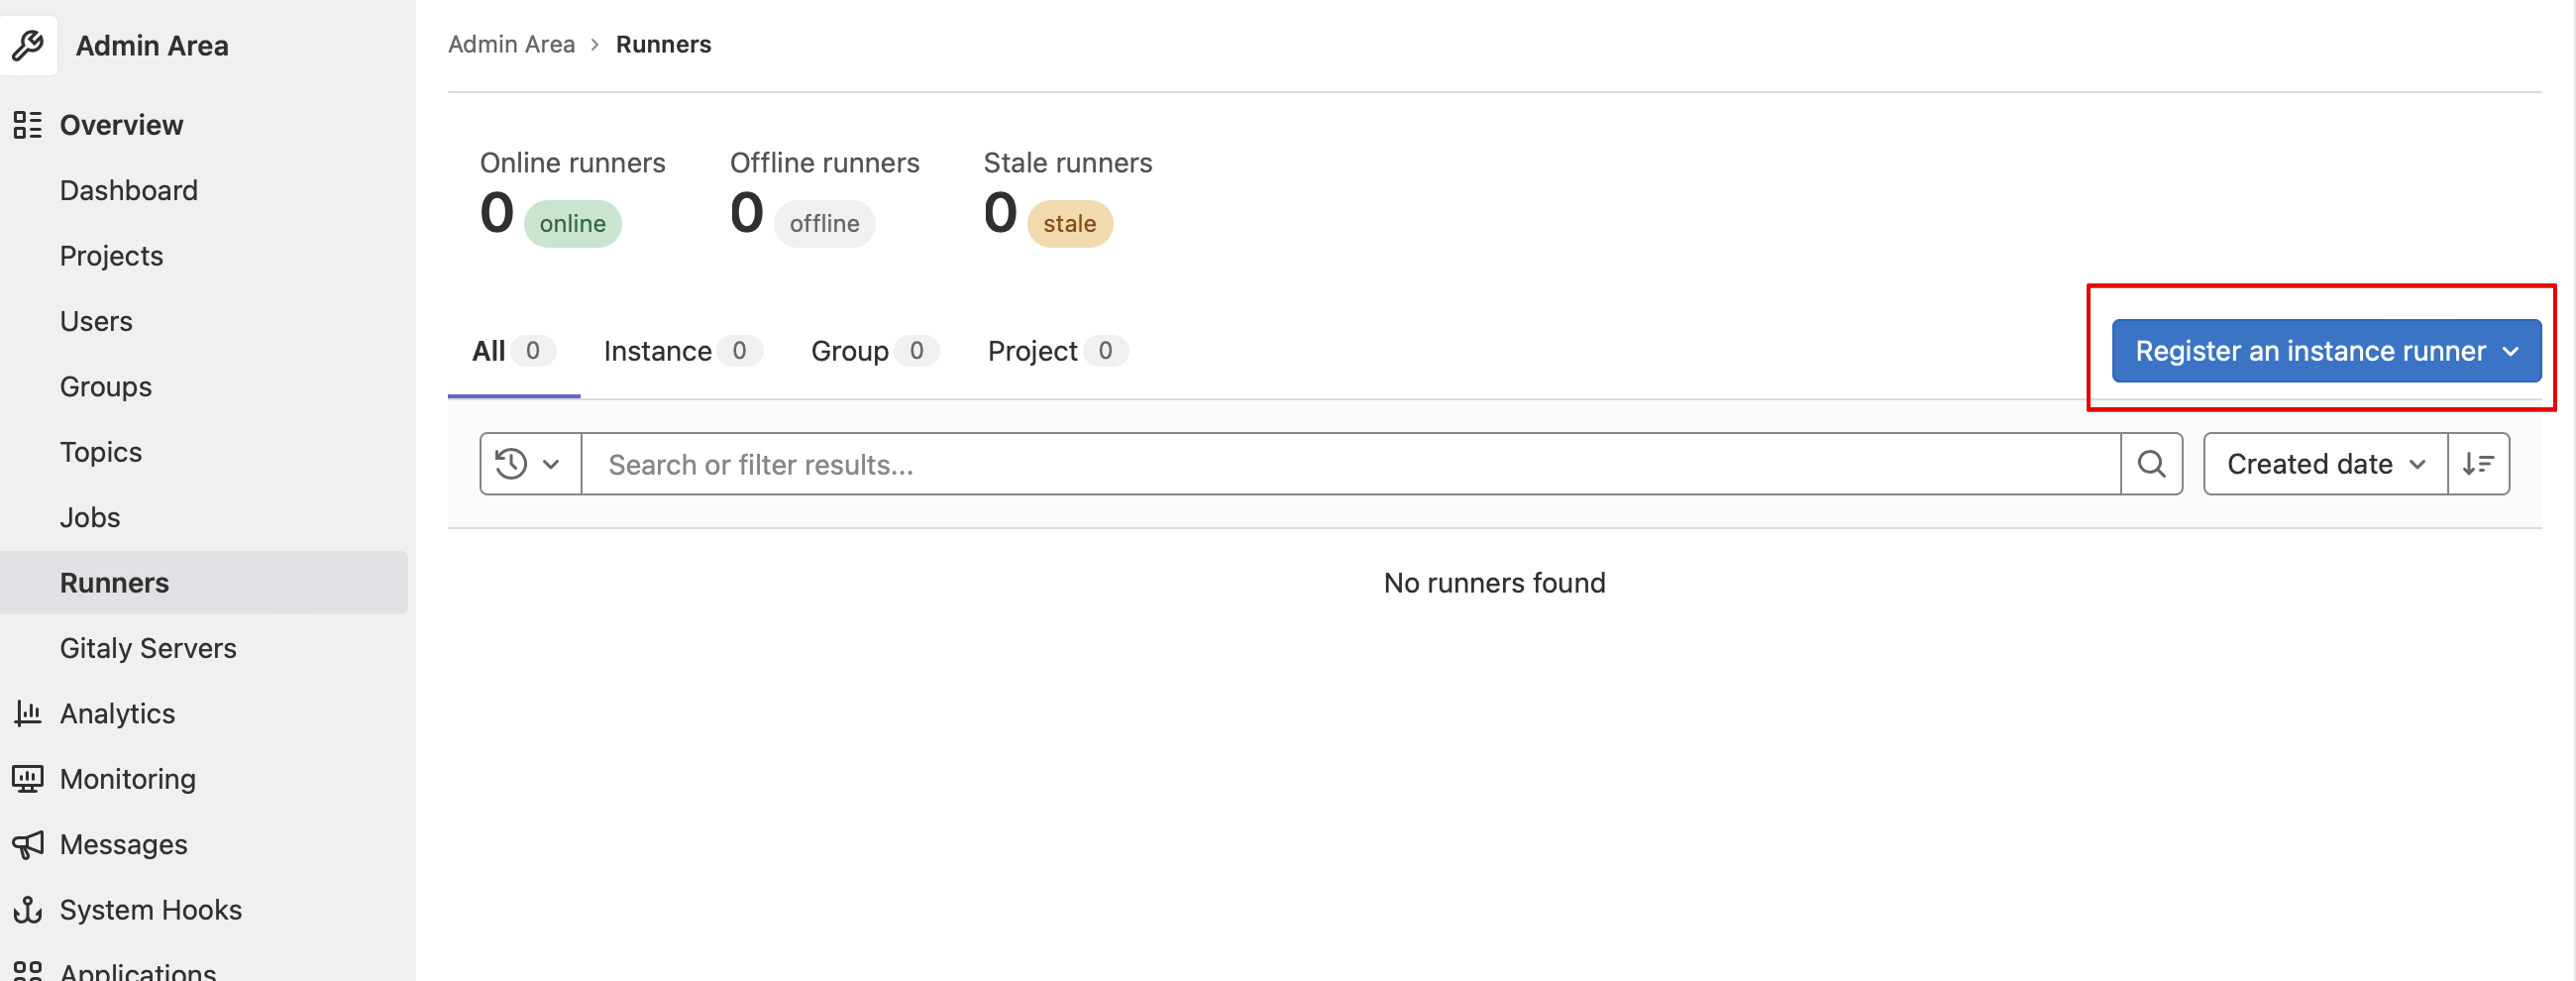
Task: Switch to the Project tab
Action: (x=1057, y=351)
